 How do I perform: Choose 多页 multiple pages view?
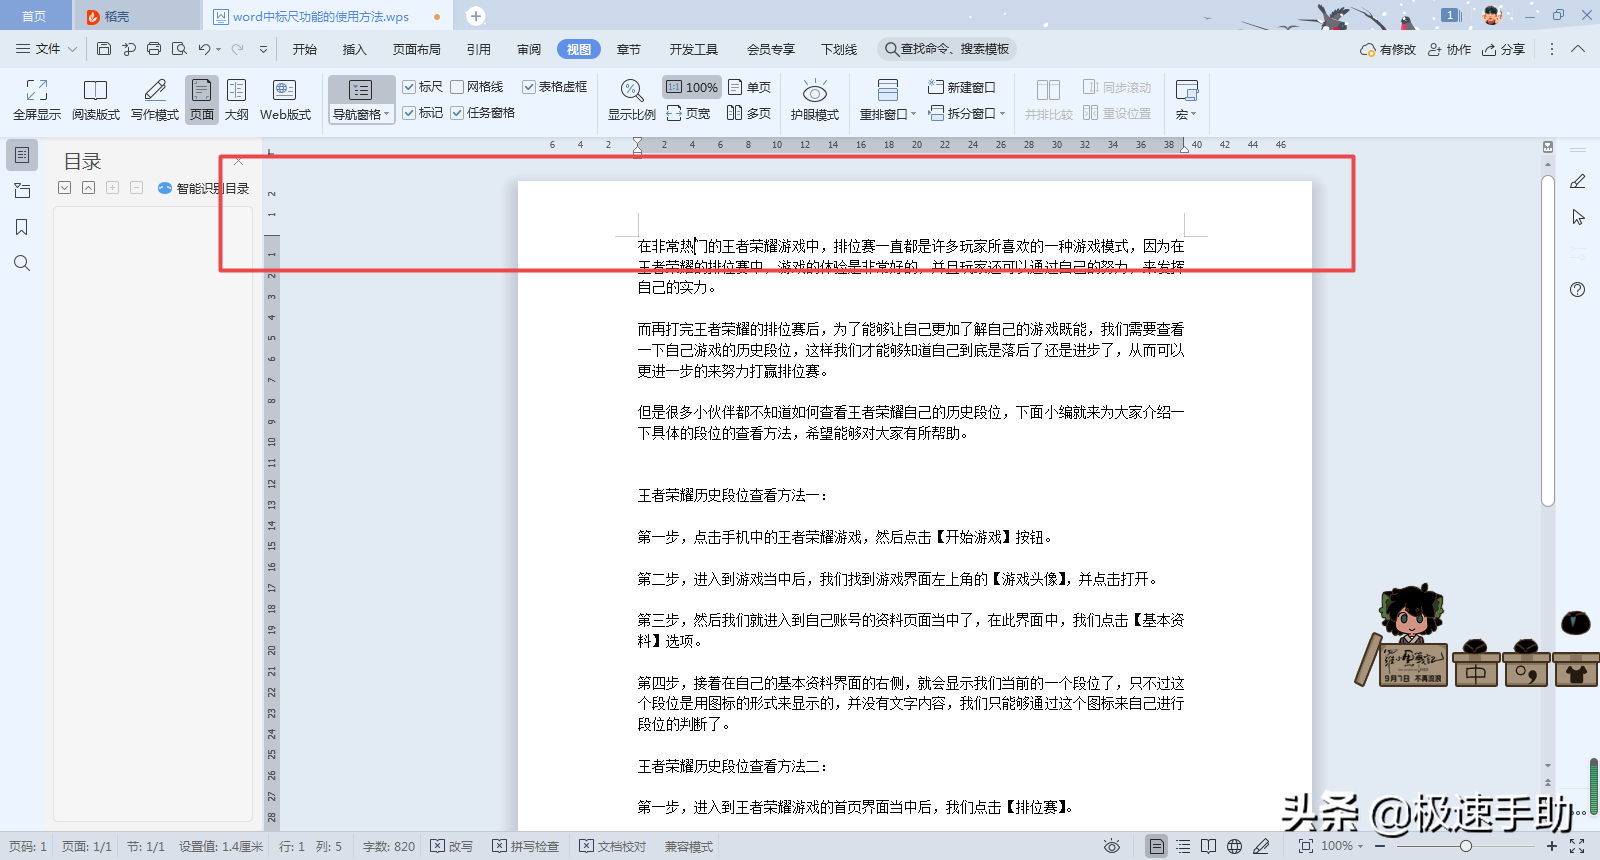coord(749,113)
